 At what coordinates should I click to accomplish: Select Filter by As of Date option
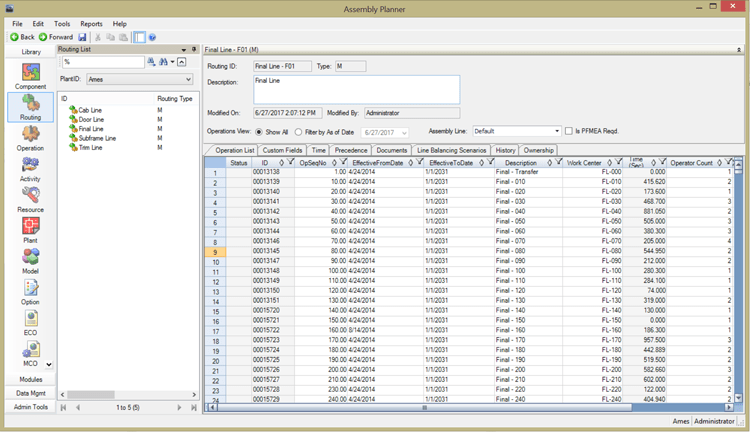click(x=299, y=132)
